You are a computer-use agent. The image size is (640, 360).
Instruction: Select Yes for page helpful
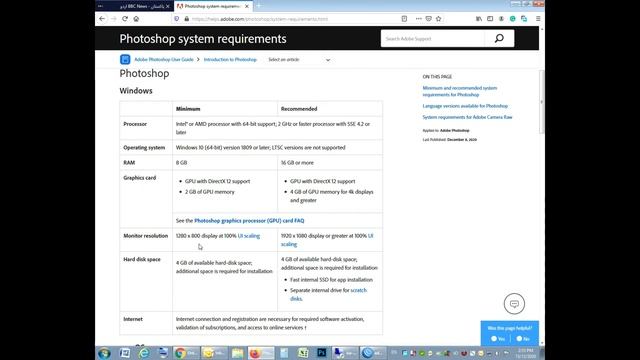coord(498,339)
